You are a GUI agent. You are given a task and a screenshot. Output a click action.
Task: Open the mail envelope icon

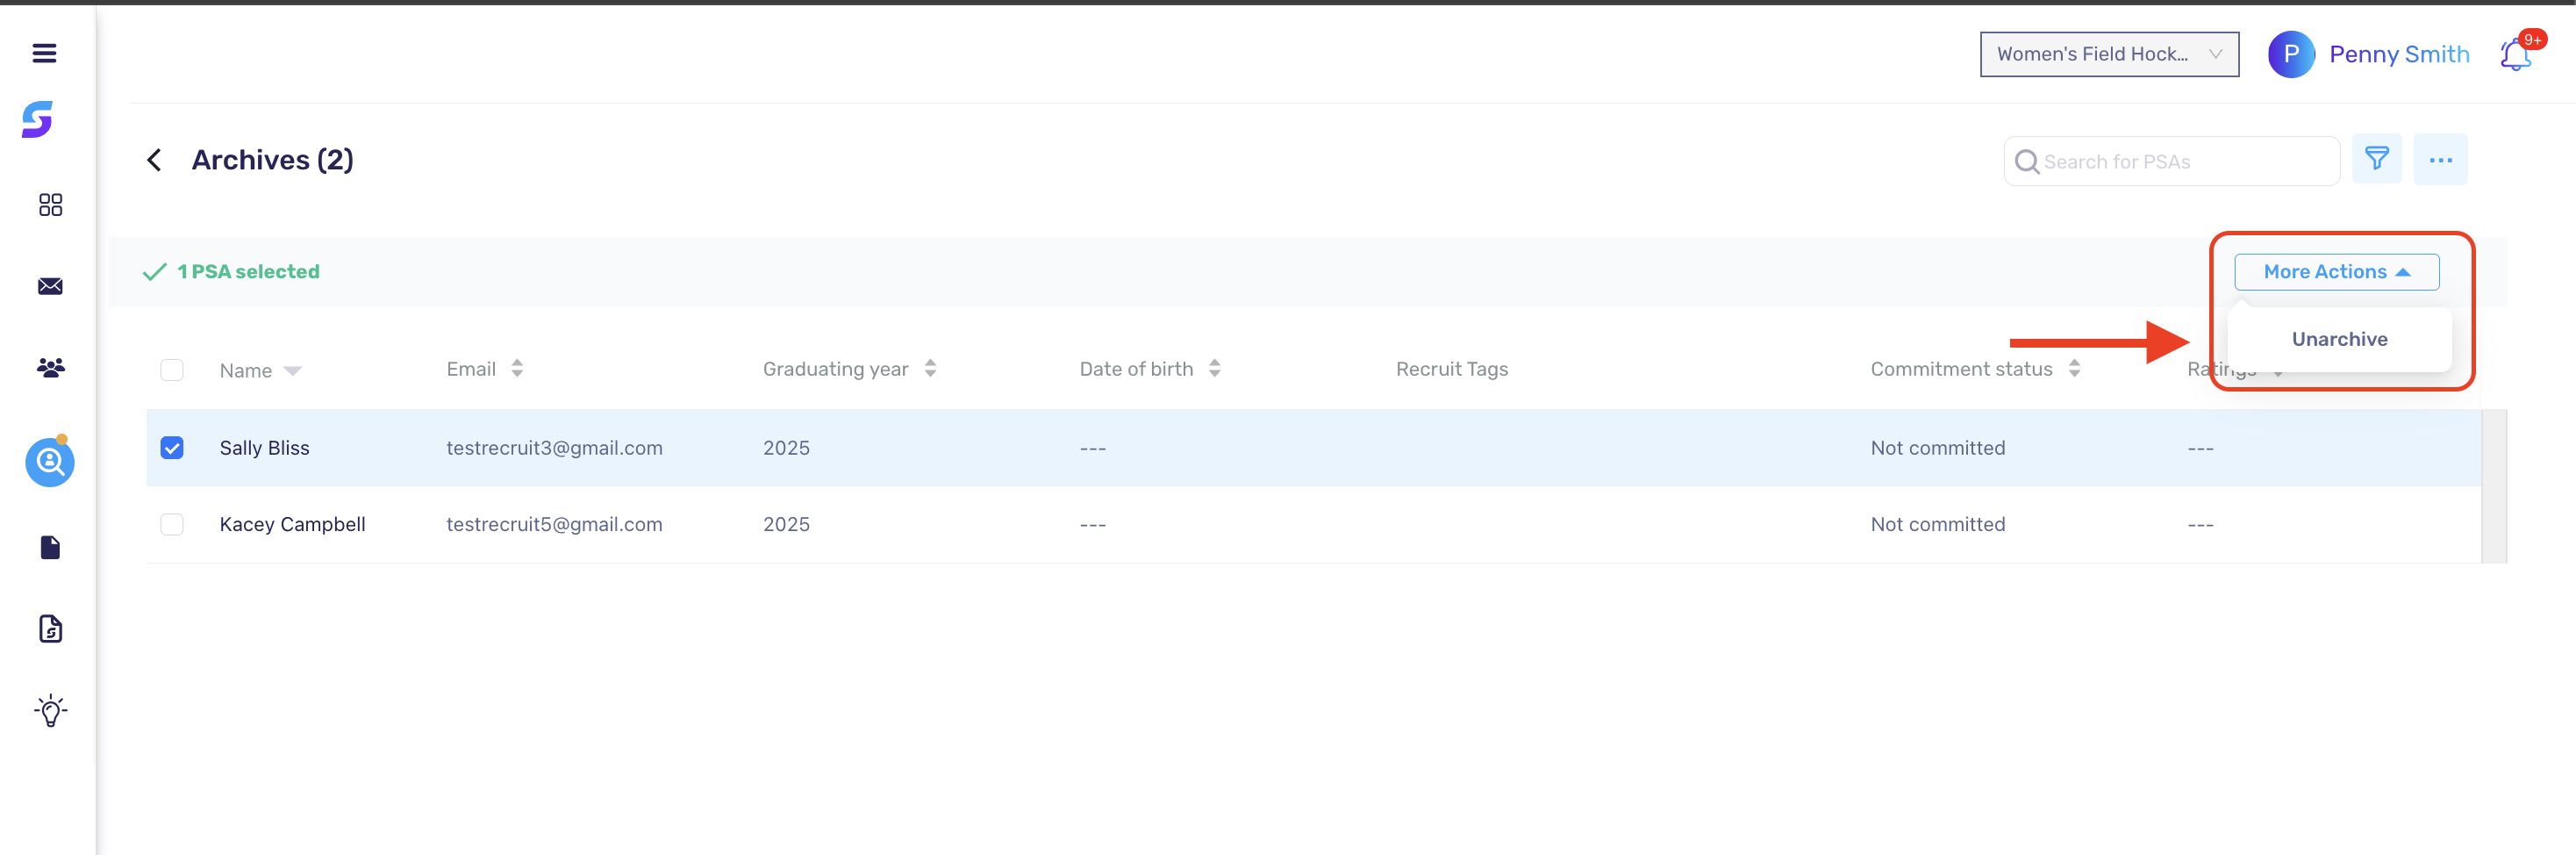click(50, 287)
